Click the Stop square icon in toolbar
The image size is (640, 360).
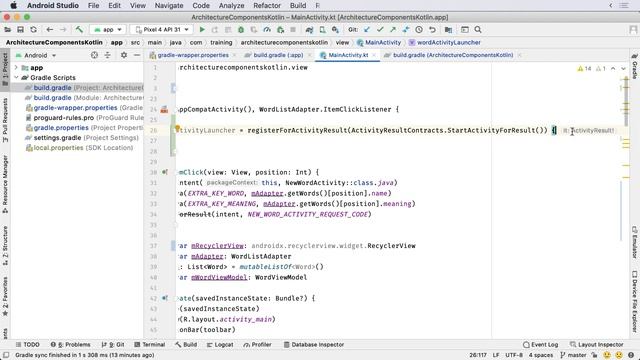(293, 30)
